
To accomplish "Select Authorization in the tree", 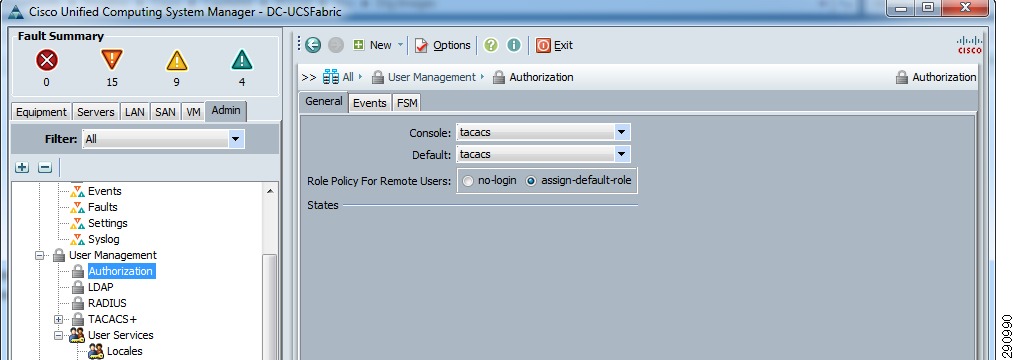I will click(121, 271).
